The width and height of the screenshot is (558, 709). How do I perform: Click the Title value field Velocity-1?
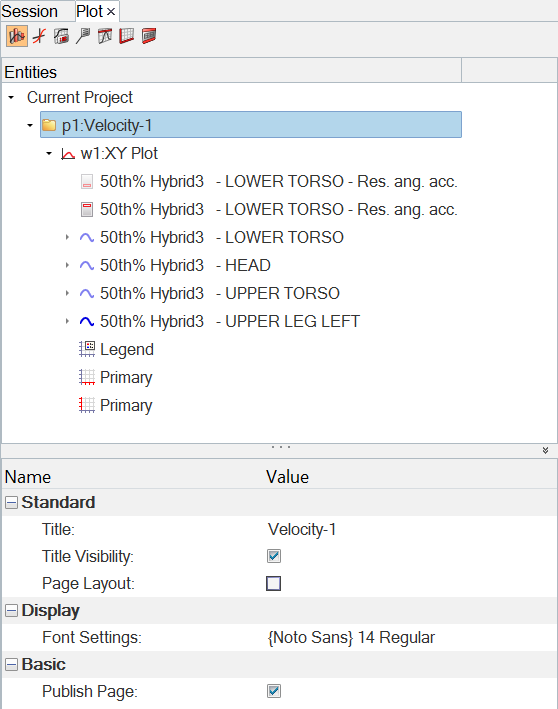click(x=302, y=529)
